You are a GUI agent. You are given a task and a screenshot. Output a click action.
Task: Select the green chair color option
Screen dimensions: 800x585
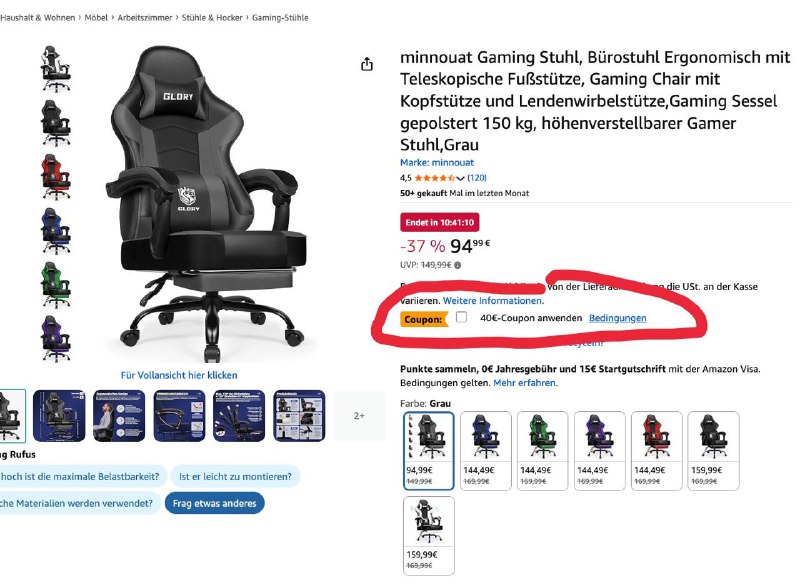(542, 451)
